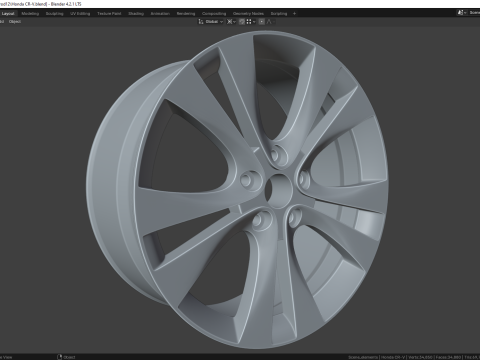Click the Honda CR-V scene statistics text
480x360 pixels.
click(x=393, y=357)
